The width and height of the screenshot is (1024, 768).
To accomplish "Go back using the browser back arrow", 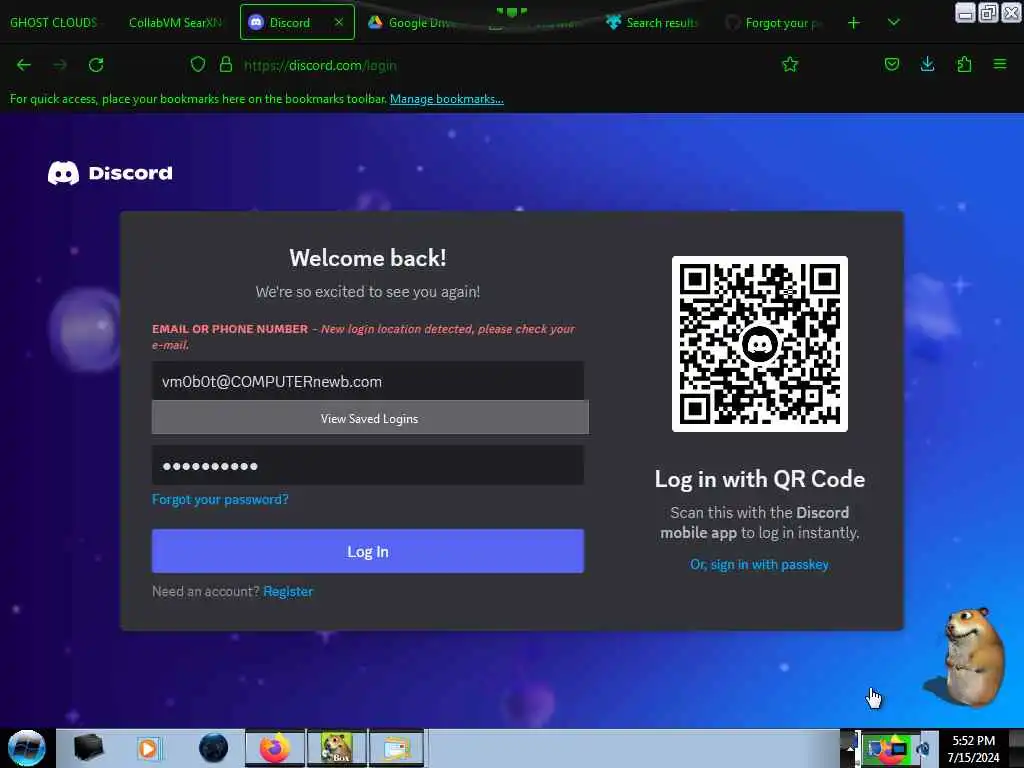I will (x=24, y=65).
